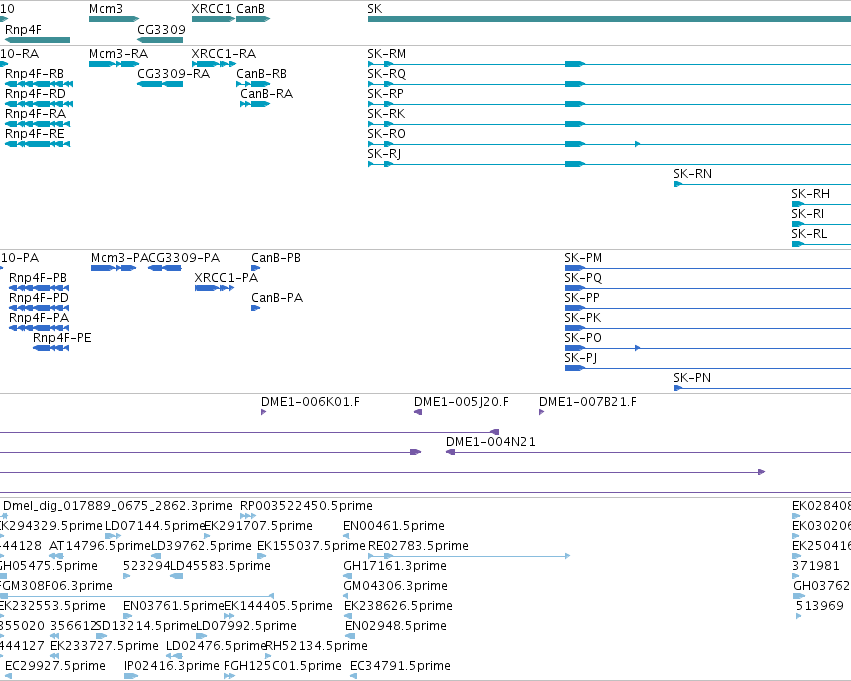Click protein SK-PM

(708, 268)
